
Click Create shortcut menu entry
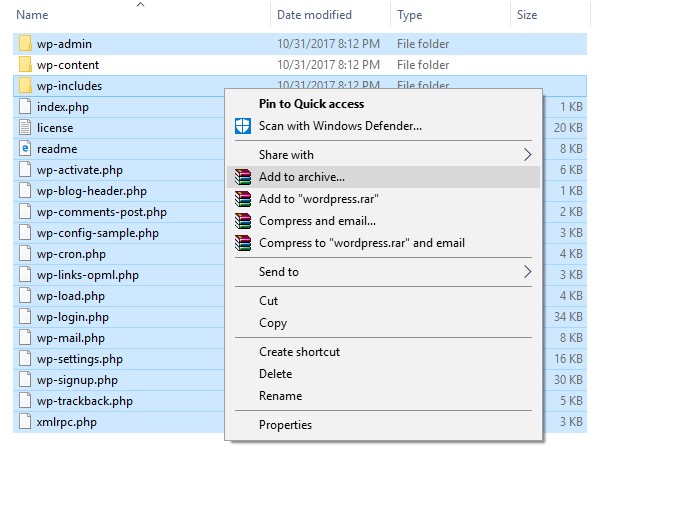[299, 352]
